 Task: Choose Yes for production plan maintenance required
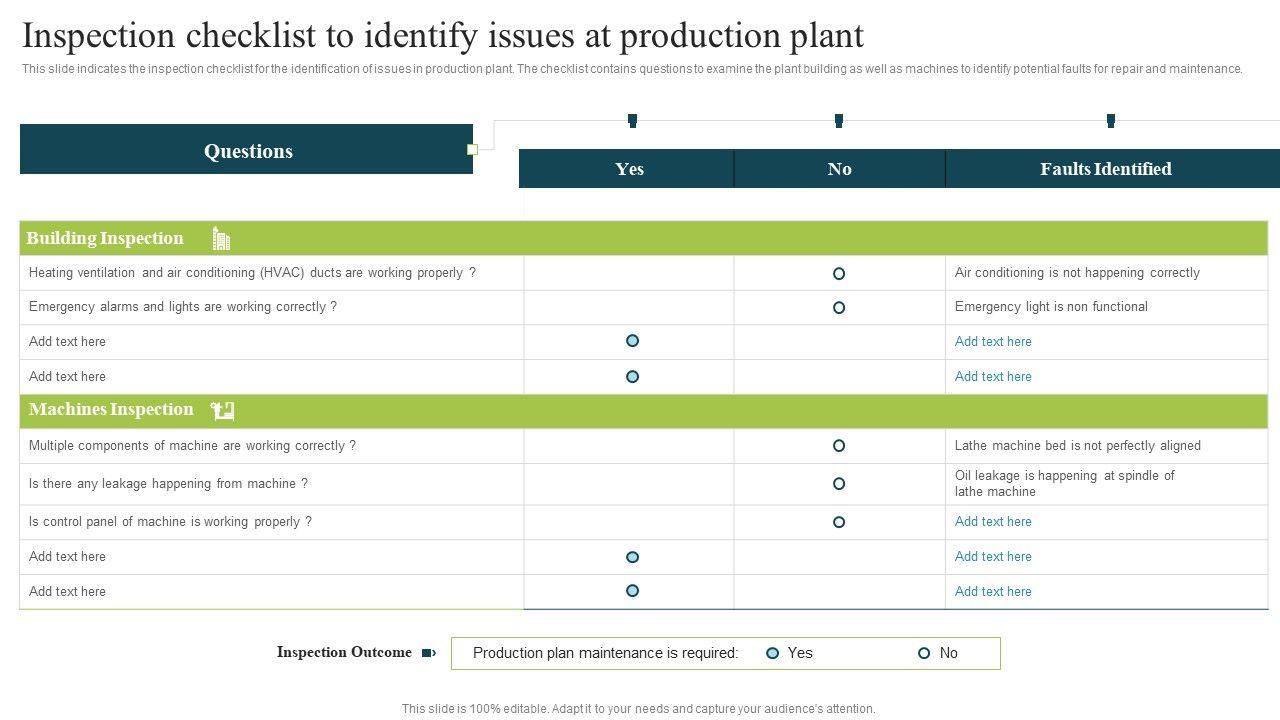pos(772,653)
